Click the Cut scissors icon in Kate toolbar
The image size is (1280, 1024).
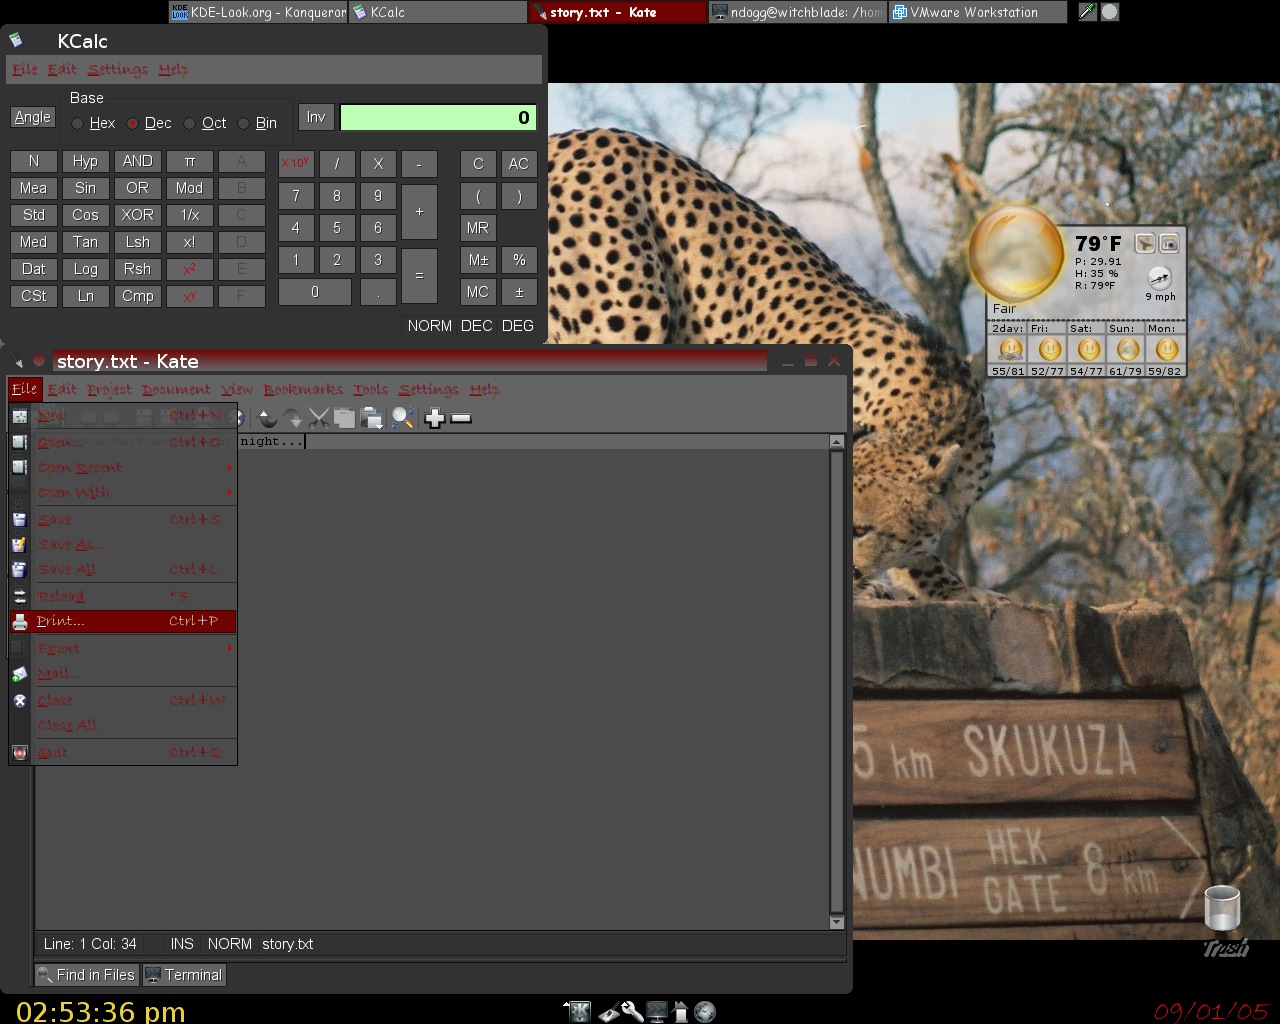319,418
